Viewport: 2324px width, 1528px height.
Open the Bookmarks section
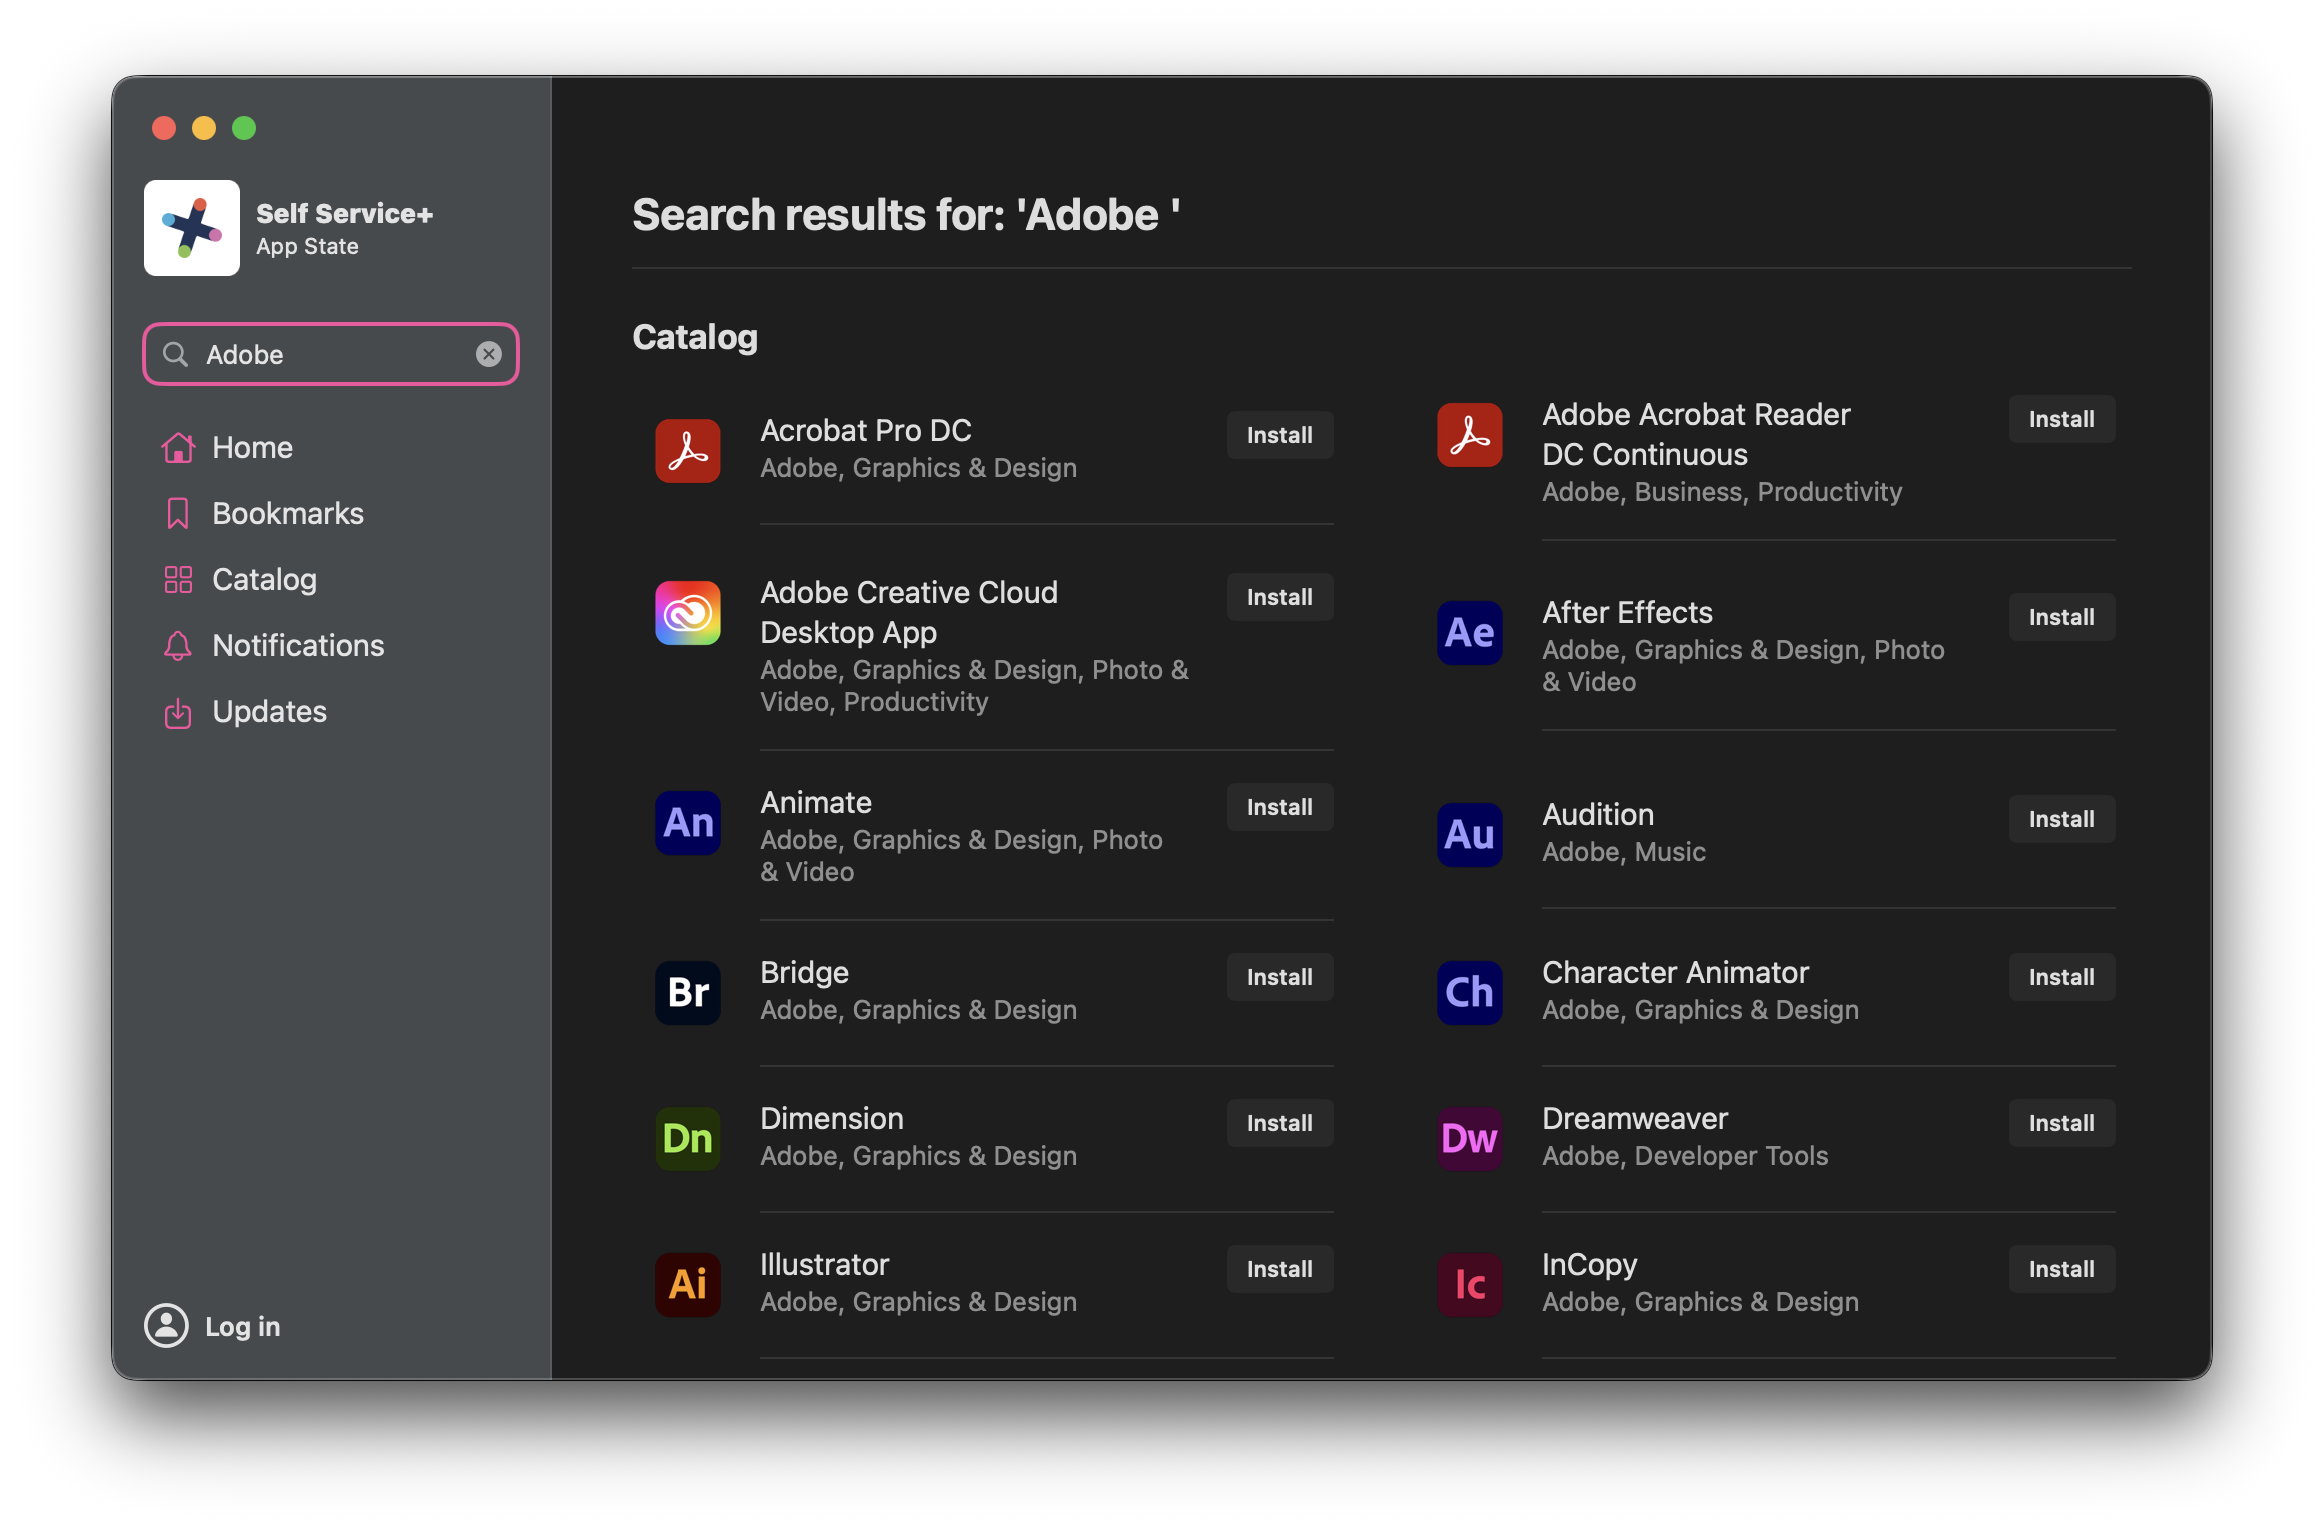pos(287,513)
